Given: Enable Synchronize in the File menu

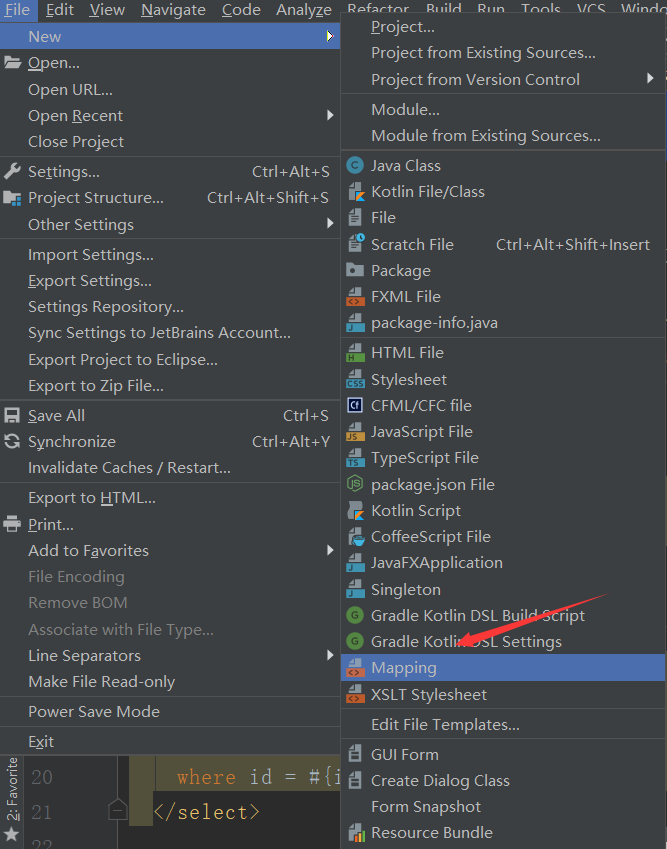Looking at the screenshot, I should pyautogui.click(x=72, y=441).
